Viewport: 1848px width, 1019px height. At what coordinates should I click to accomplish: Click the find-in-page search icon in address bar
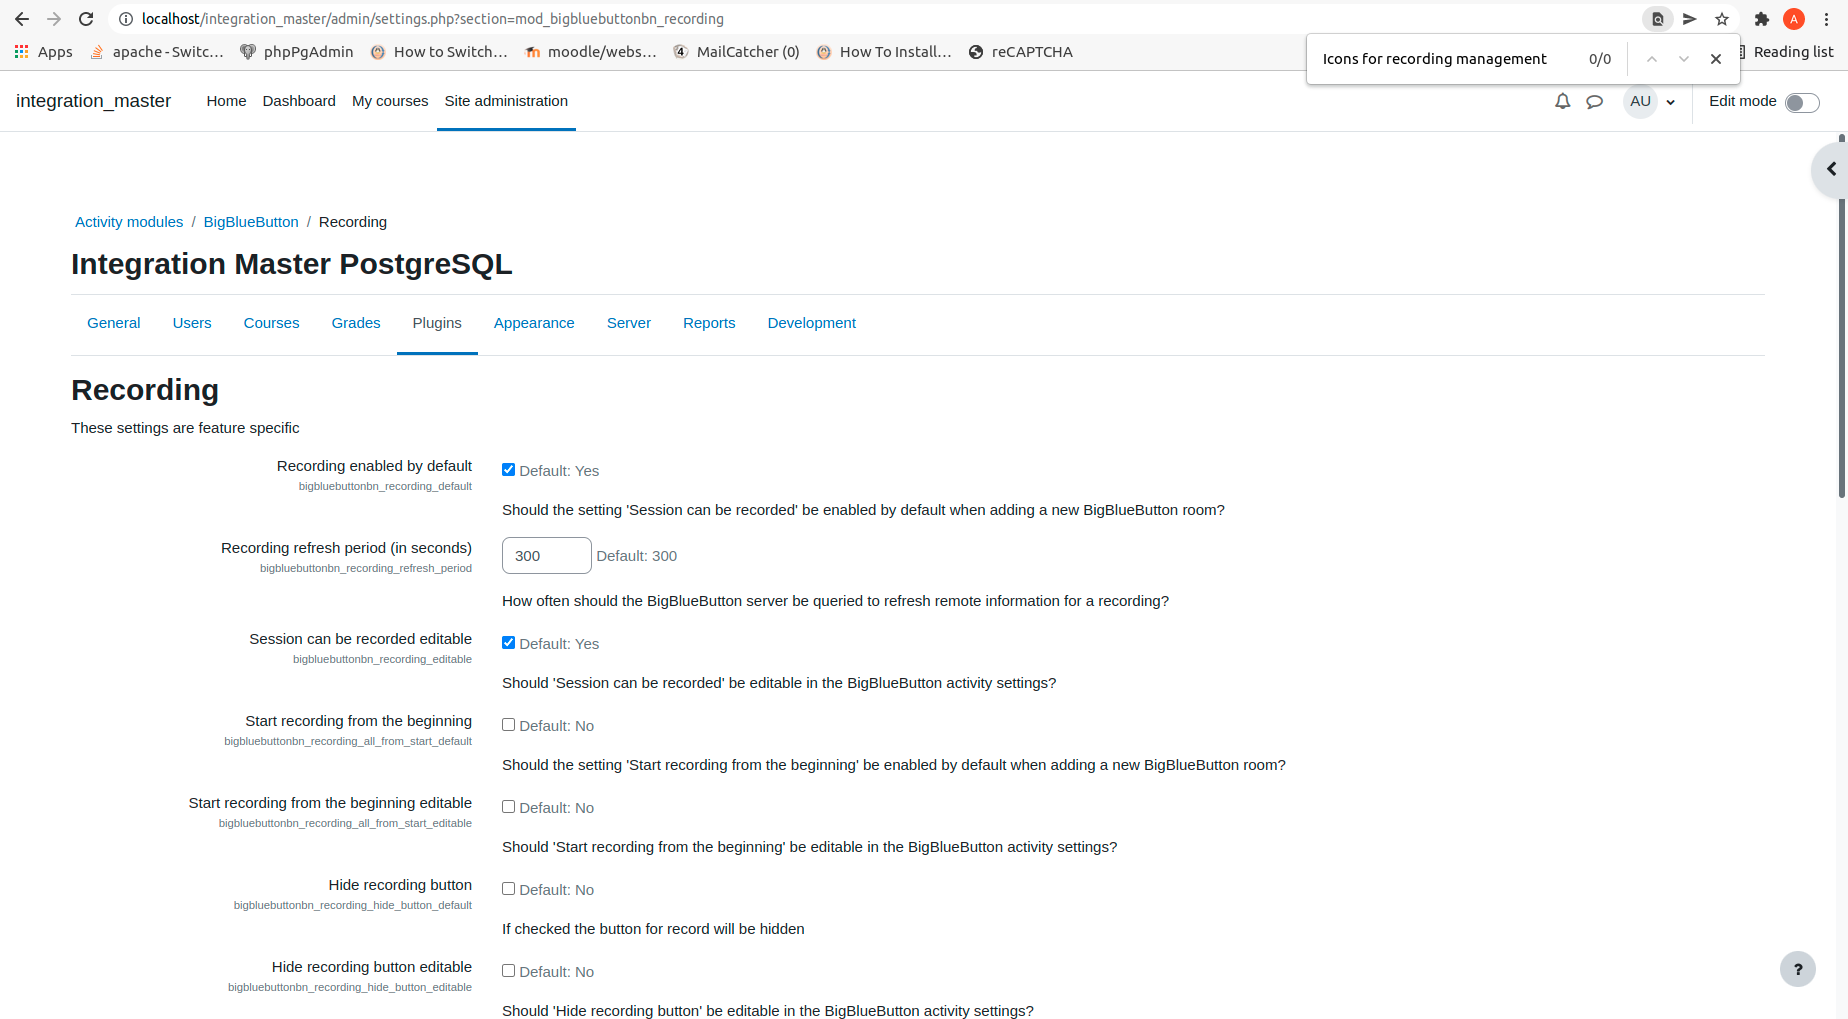1658,19
